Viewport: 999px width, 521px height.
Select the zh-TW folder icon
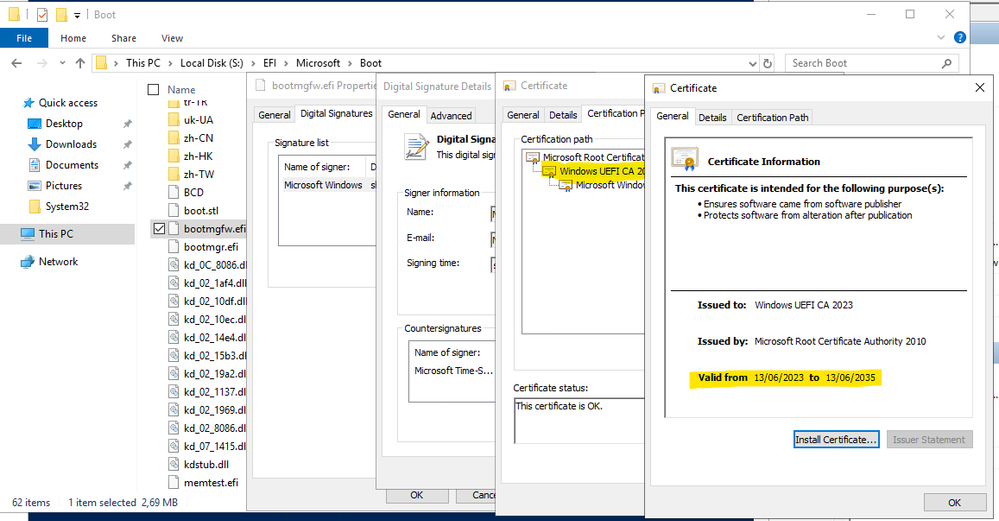pyautogui.click(x=173, y=174)
